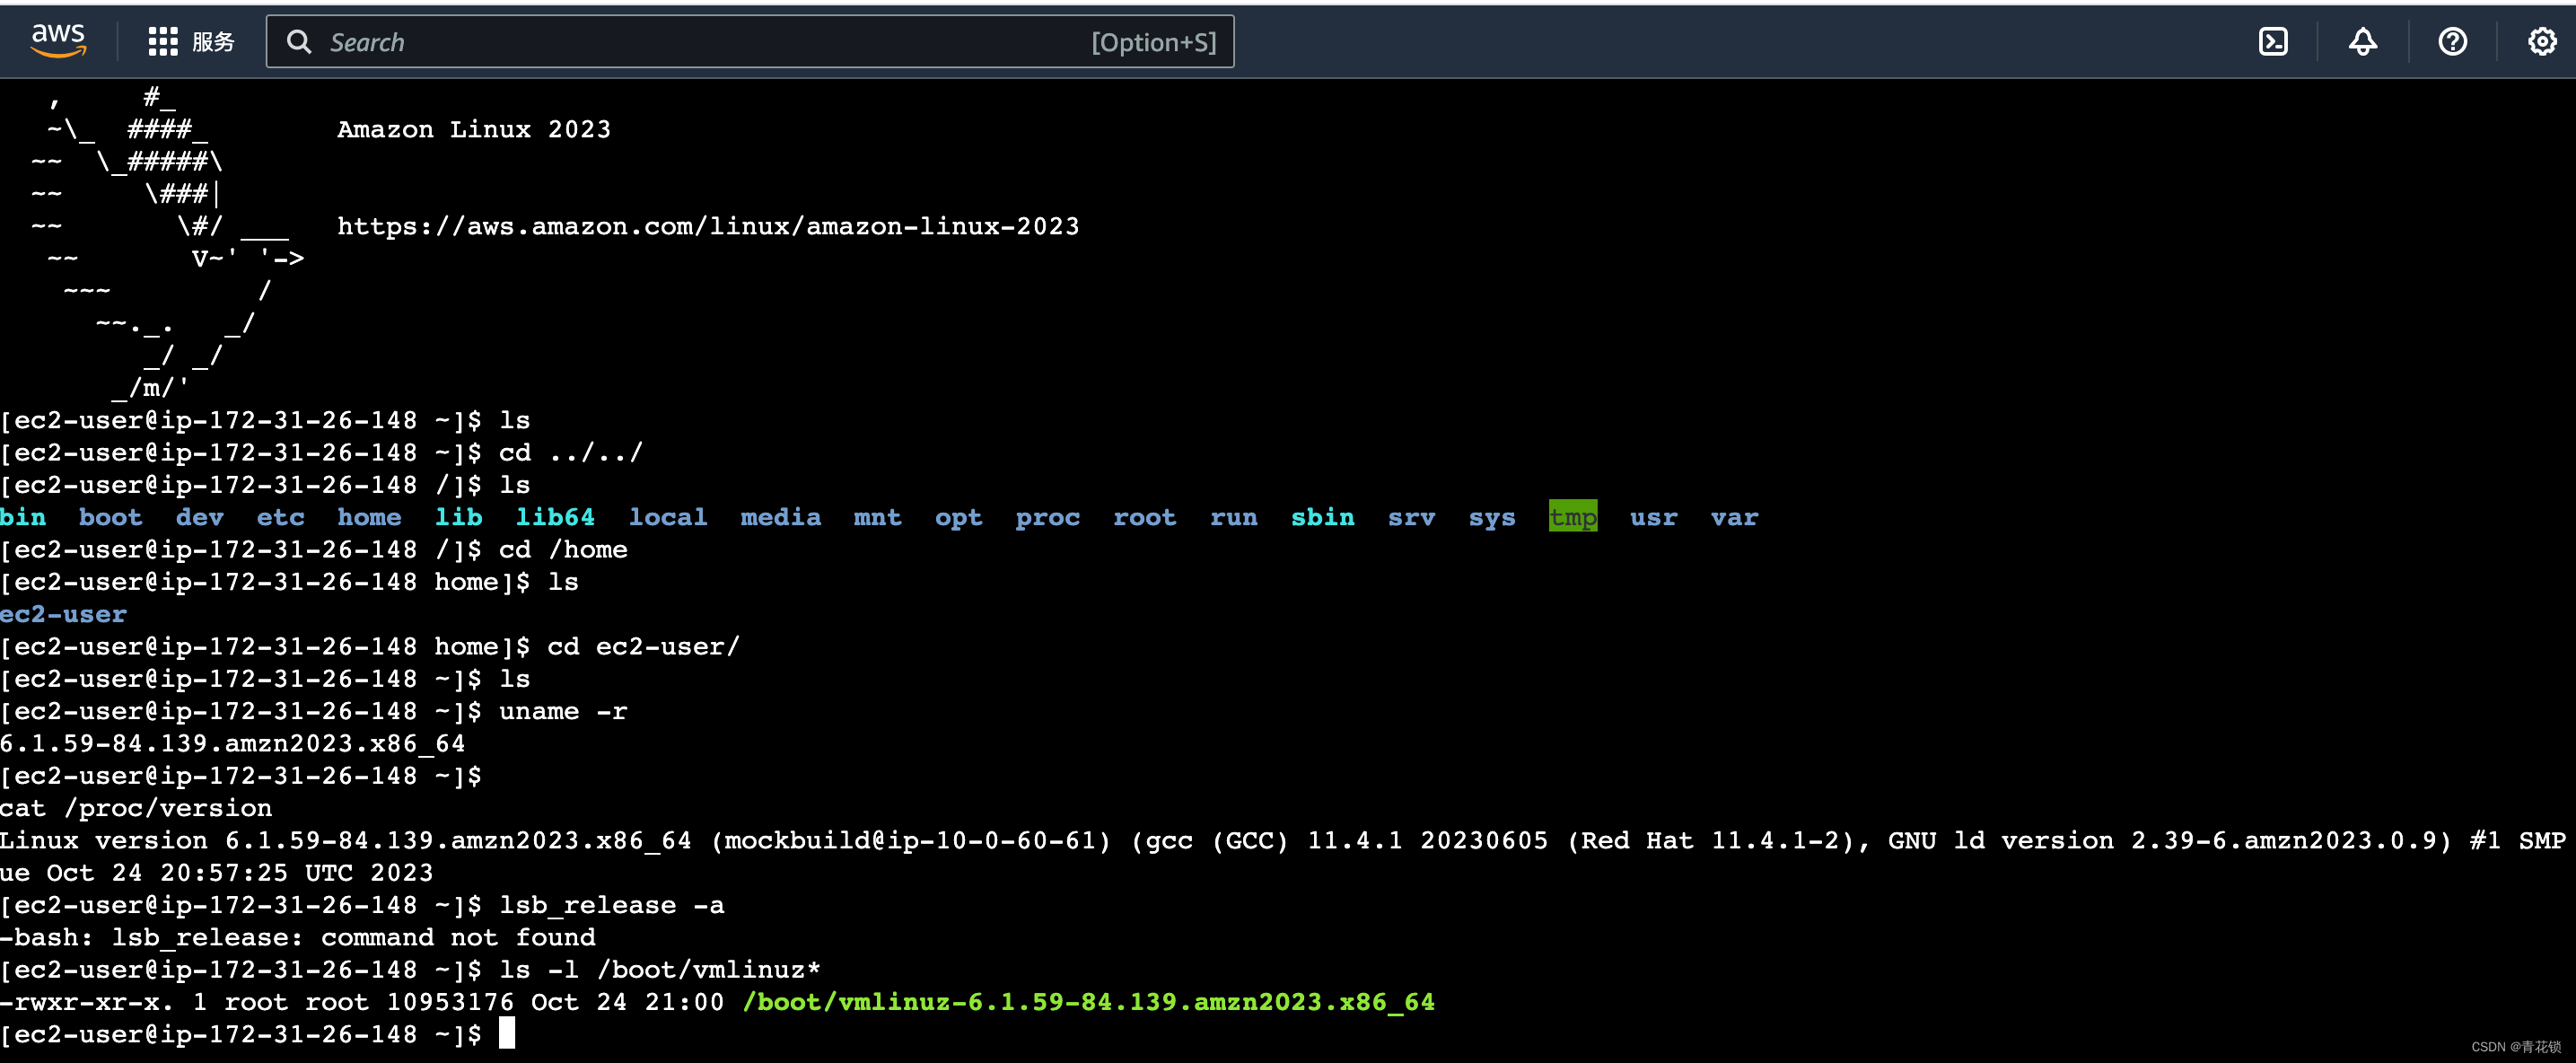
Task: Select the 'mnt' directory name
Action: click(x=878, y=517)
